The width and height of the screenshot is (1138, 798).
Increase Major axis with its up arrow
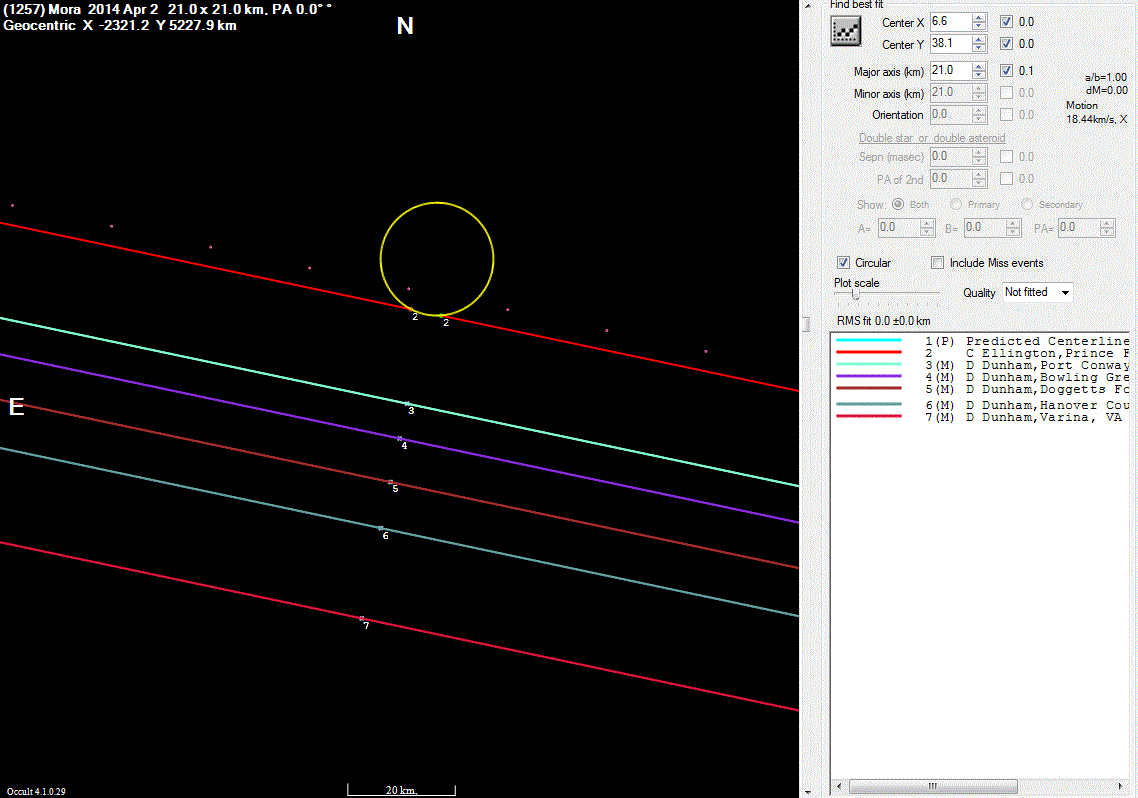tap(979, 66)
